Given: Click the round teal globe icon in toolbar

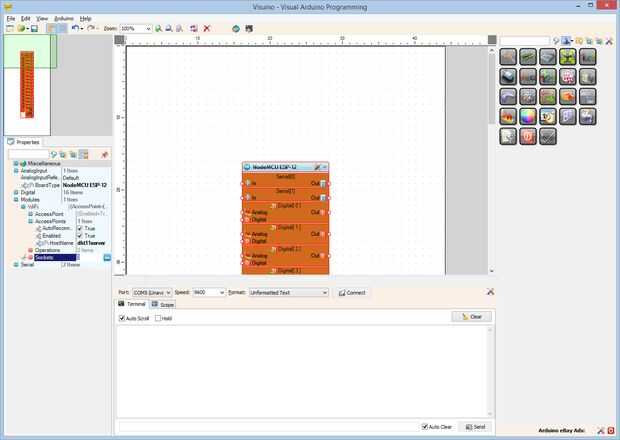Looking at the screenshot, I should pos(236,28).
